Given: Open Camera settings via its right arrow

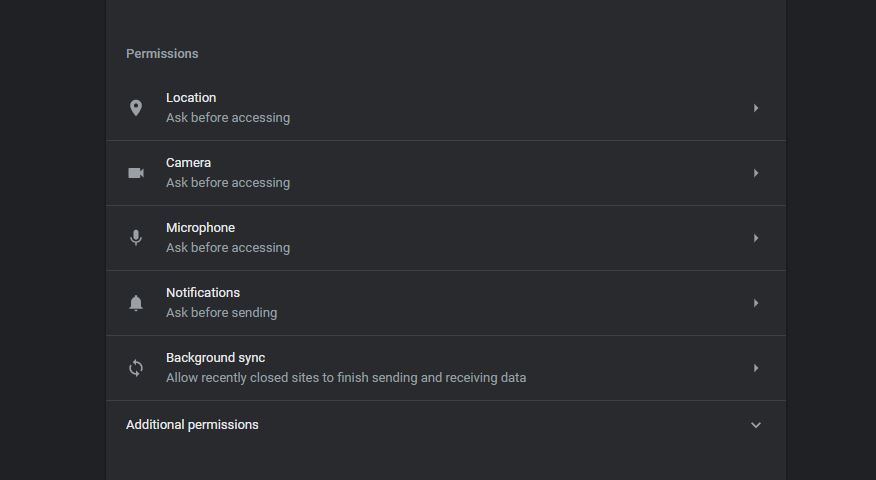Looking at the screenshot, I should (x=756, y=173).
